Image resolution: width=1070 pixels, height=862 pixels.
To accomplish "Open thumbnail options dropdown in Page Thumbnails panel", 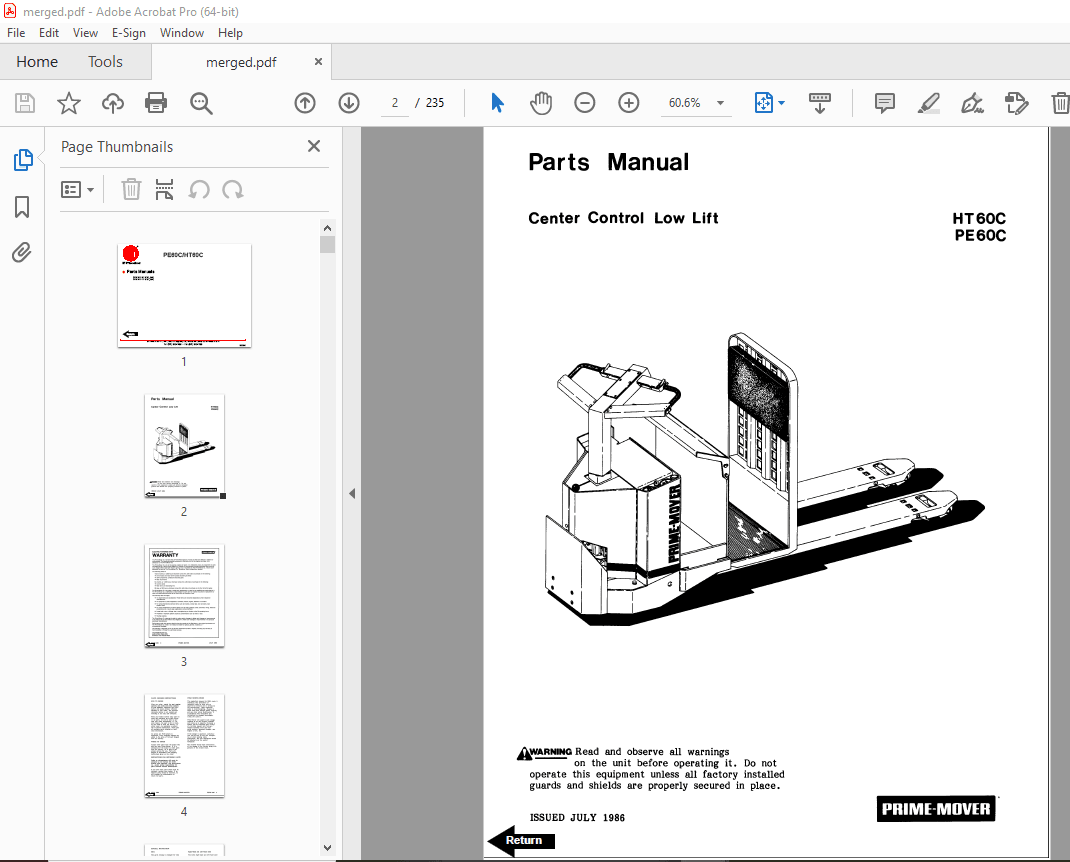I will [78, 189].
